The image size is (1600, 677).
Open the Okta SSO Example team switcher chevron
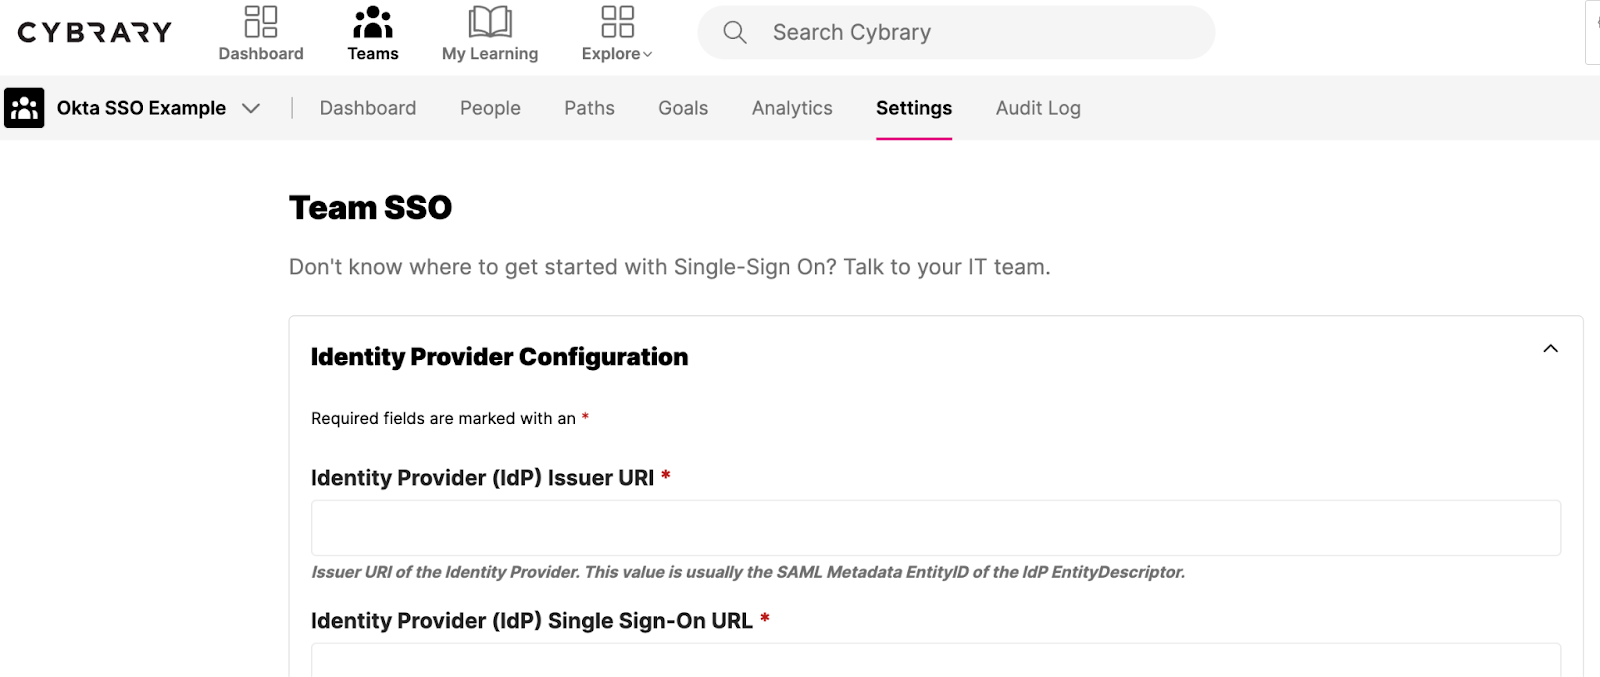pos(251,108)
